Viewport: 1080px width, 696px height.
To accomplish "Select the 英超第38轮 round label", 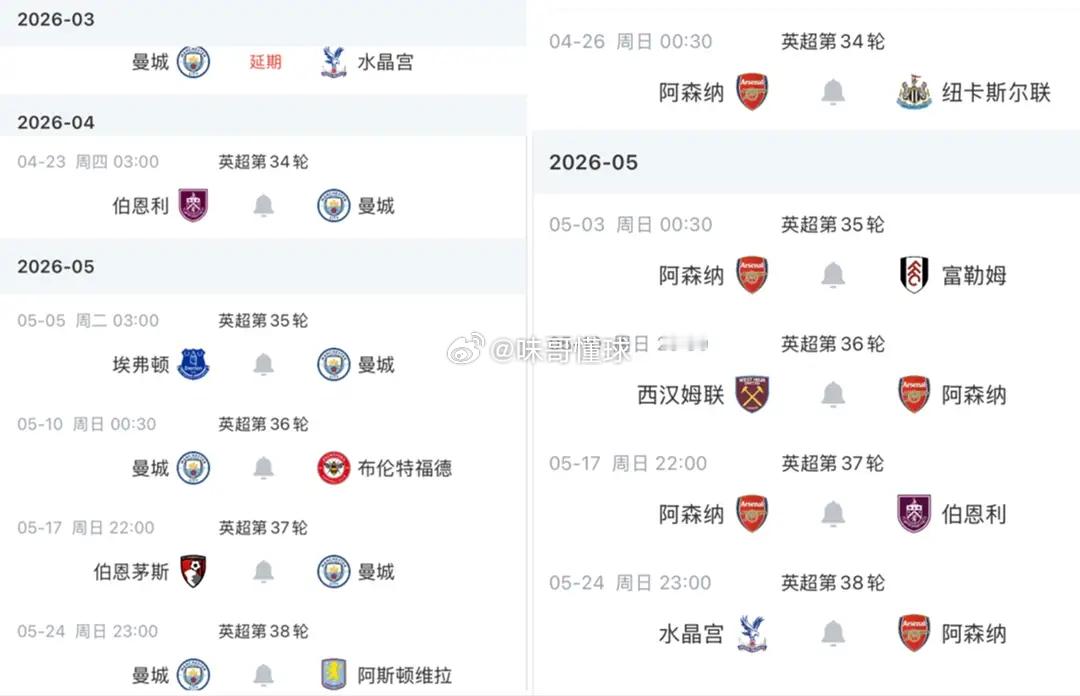I will (261, 631).
